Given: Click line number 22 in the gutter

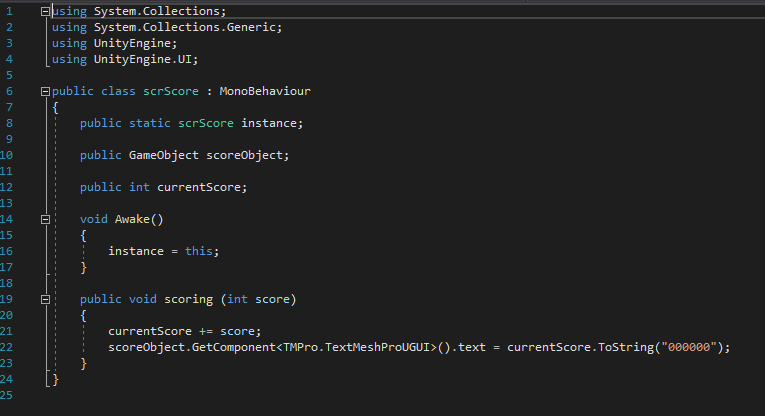Looking at the screenshot, I should 8,347.
